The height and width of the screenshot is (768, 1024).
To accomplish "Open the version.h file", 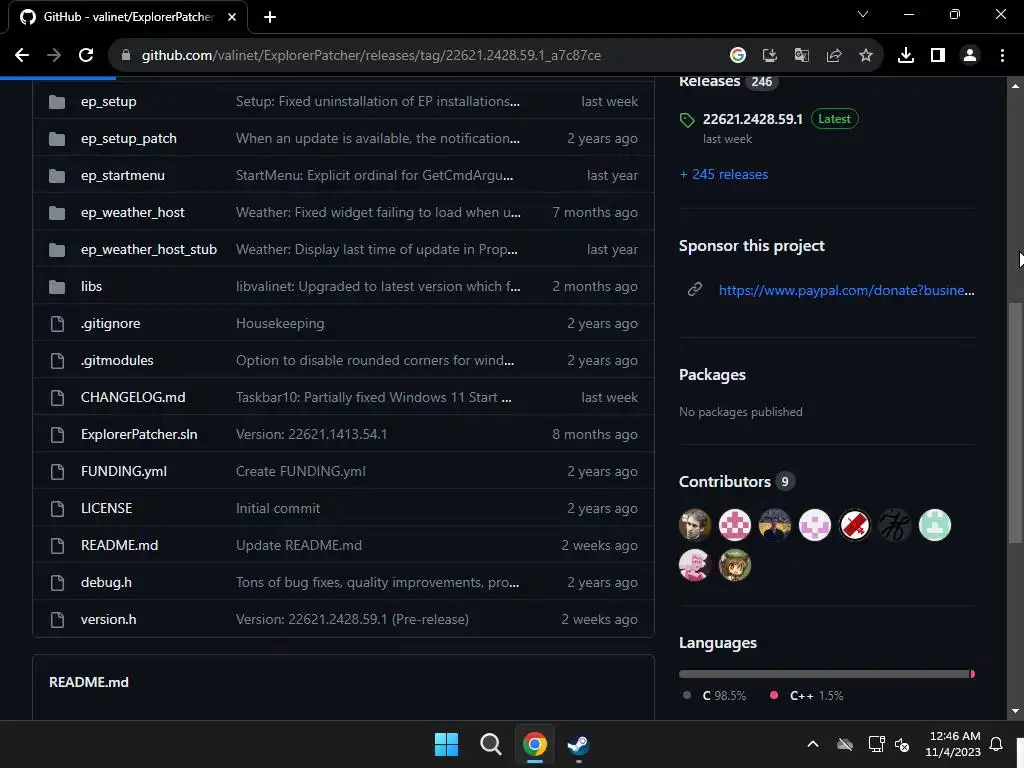I will (x=108, y=619).
